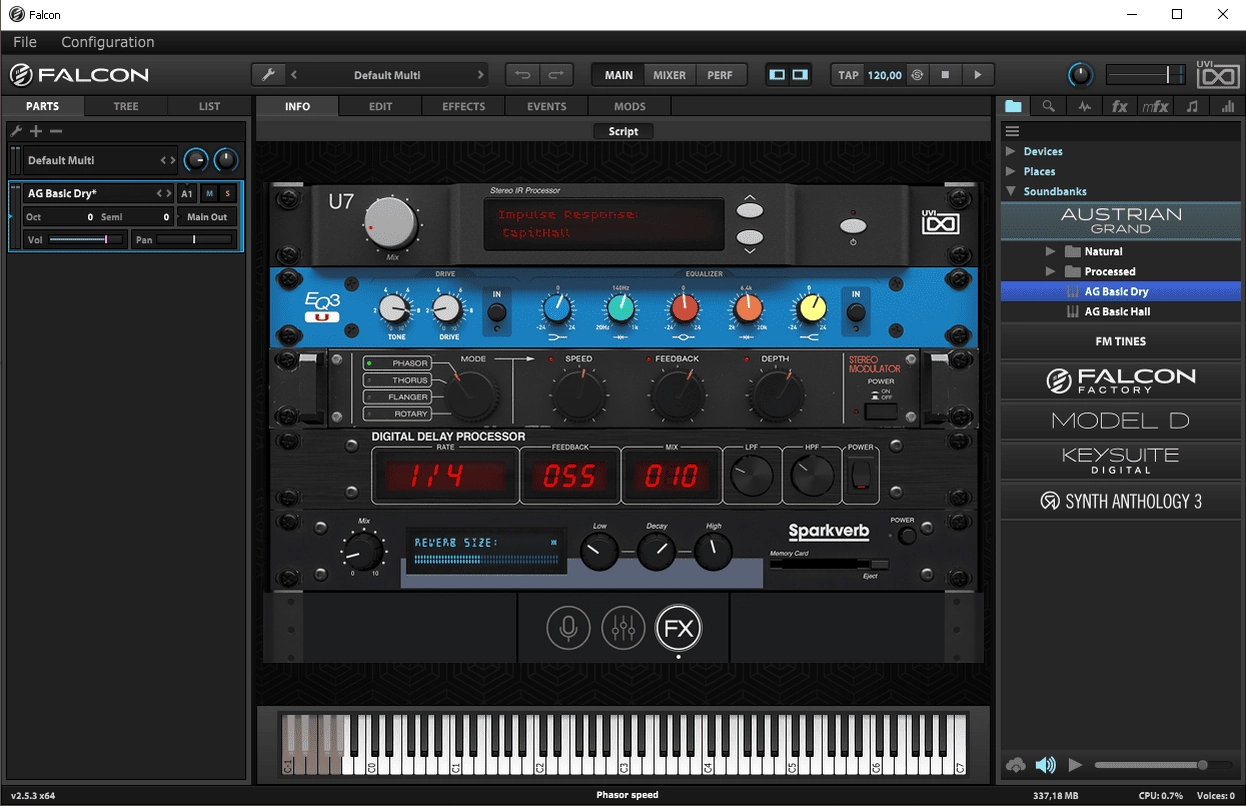Switch to MIXER view

tap(669, 75)
